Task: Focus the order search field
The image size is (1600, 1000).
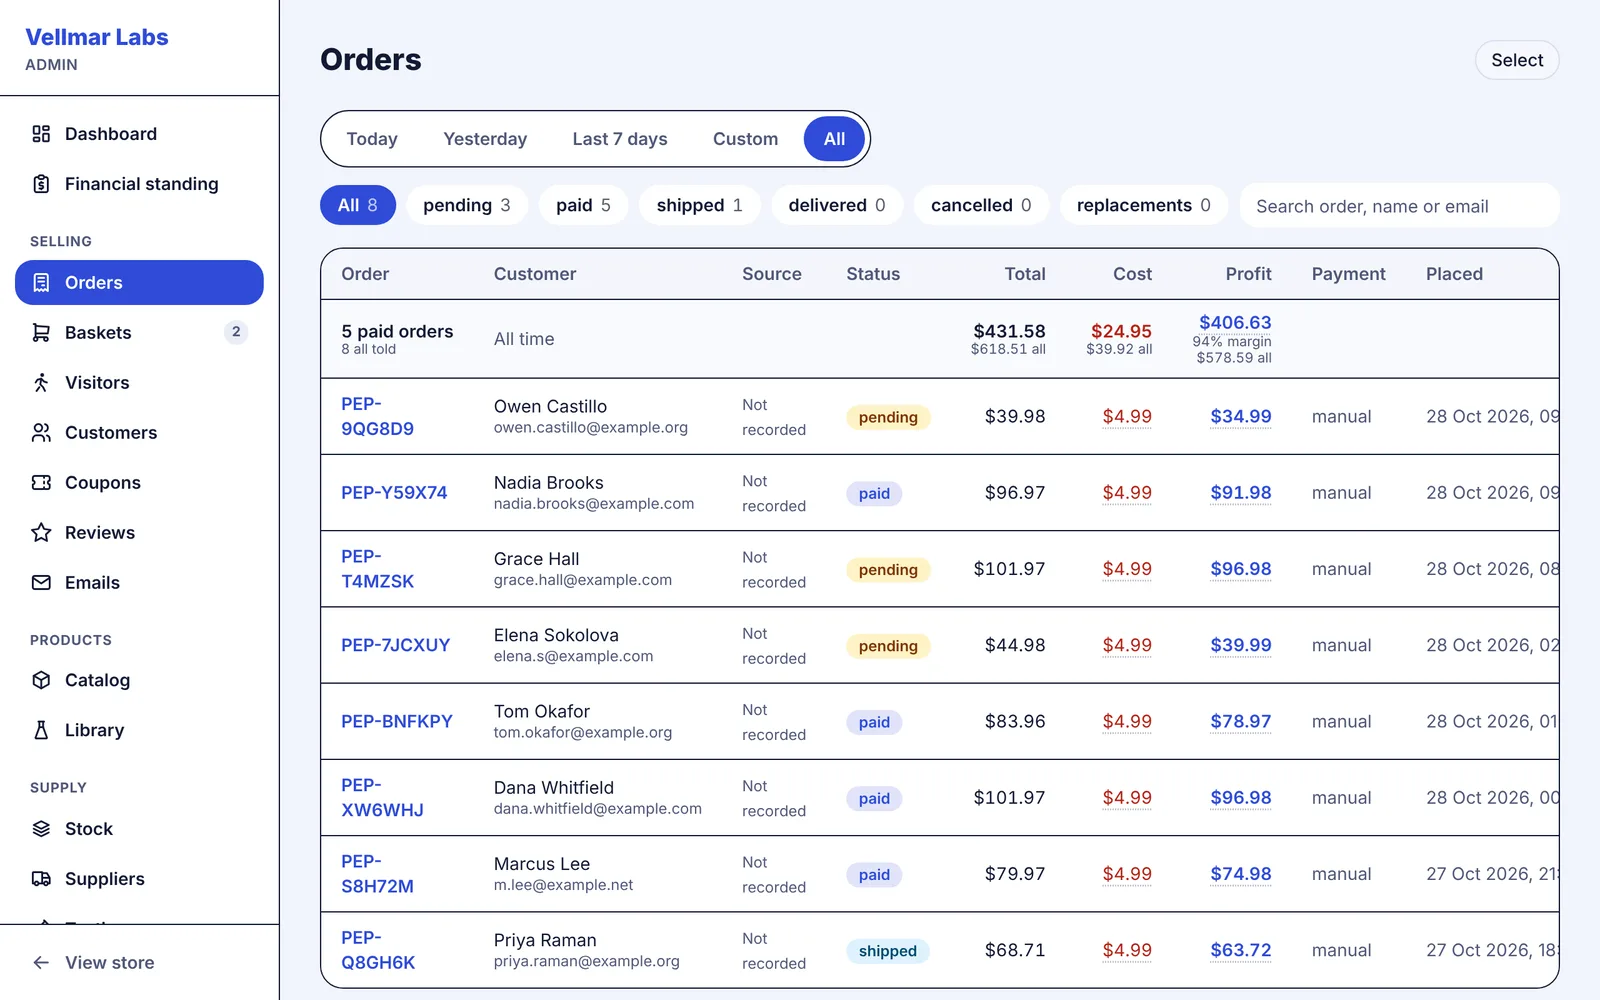Action: [1399, 206]
